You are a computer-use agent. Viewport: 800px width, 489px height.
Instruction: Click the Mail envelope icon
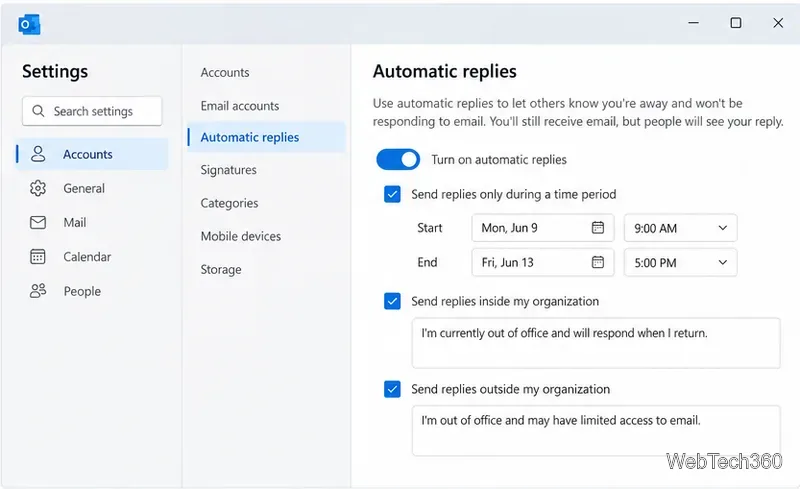click(38, 223)
